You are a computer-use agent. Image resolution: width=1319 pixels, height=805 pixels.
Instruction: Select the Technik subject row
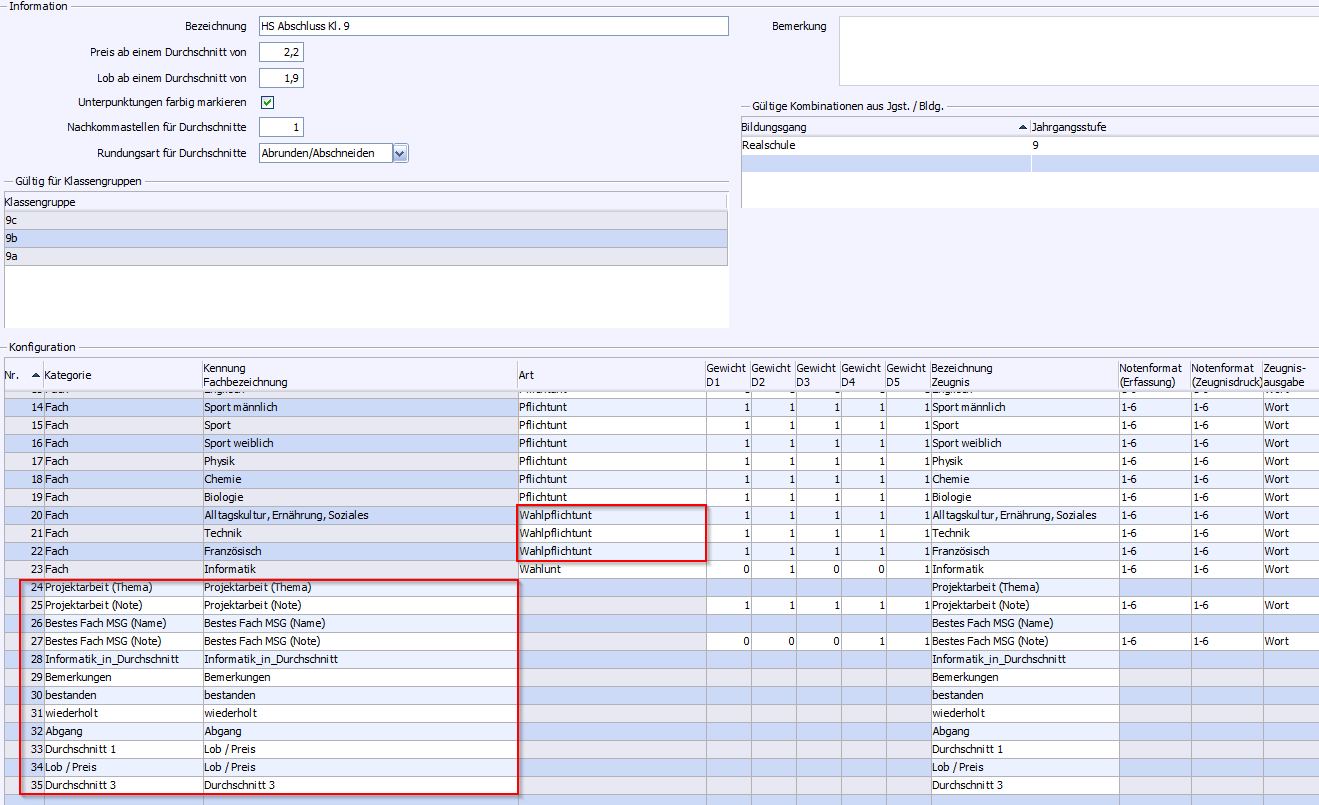pyautogui.click(x=360, y=533)
